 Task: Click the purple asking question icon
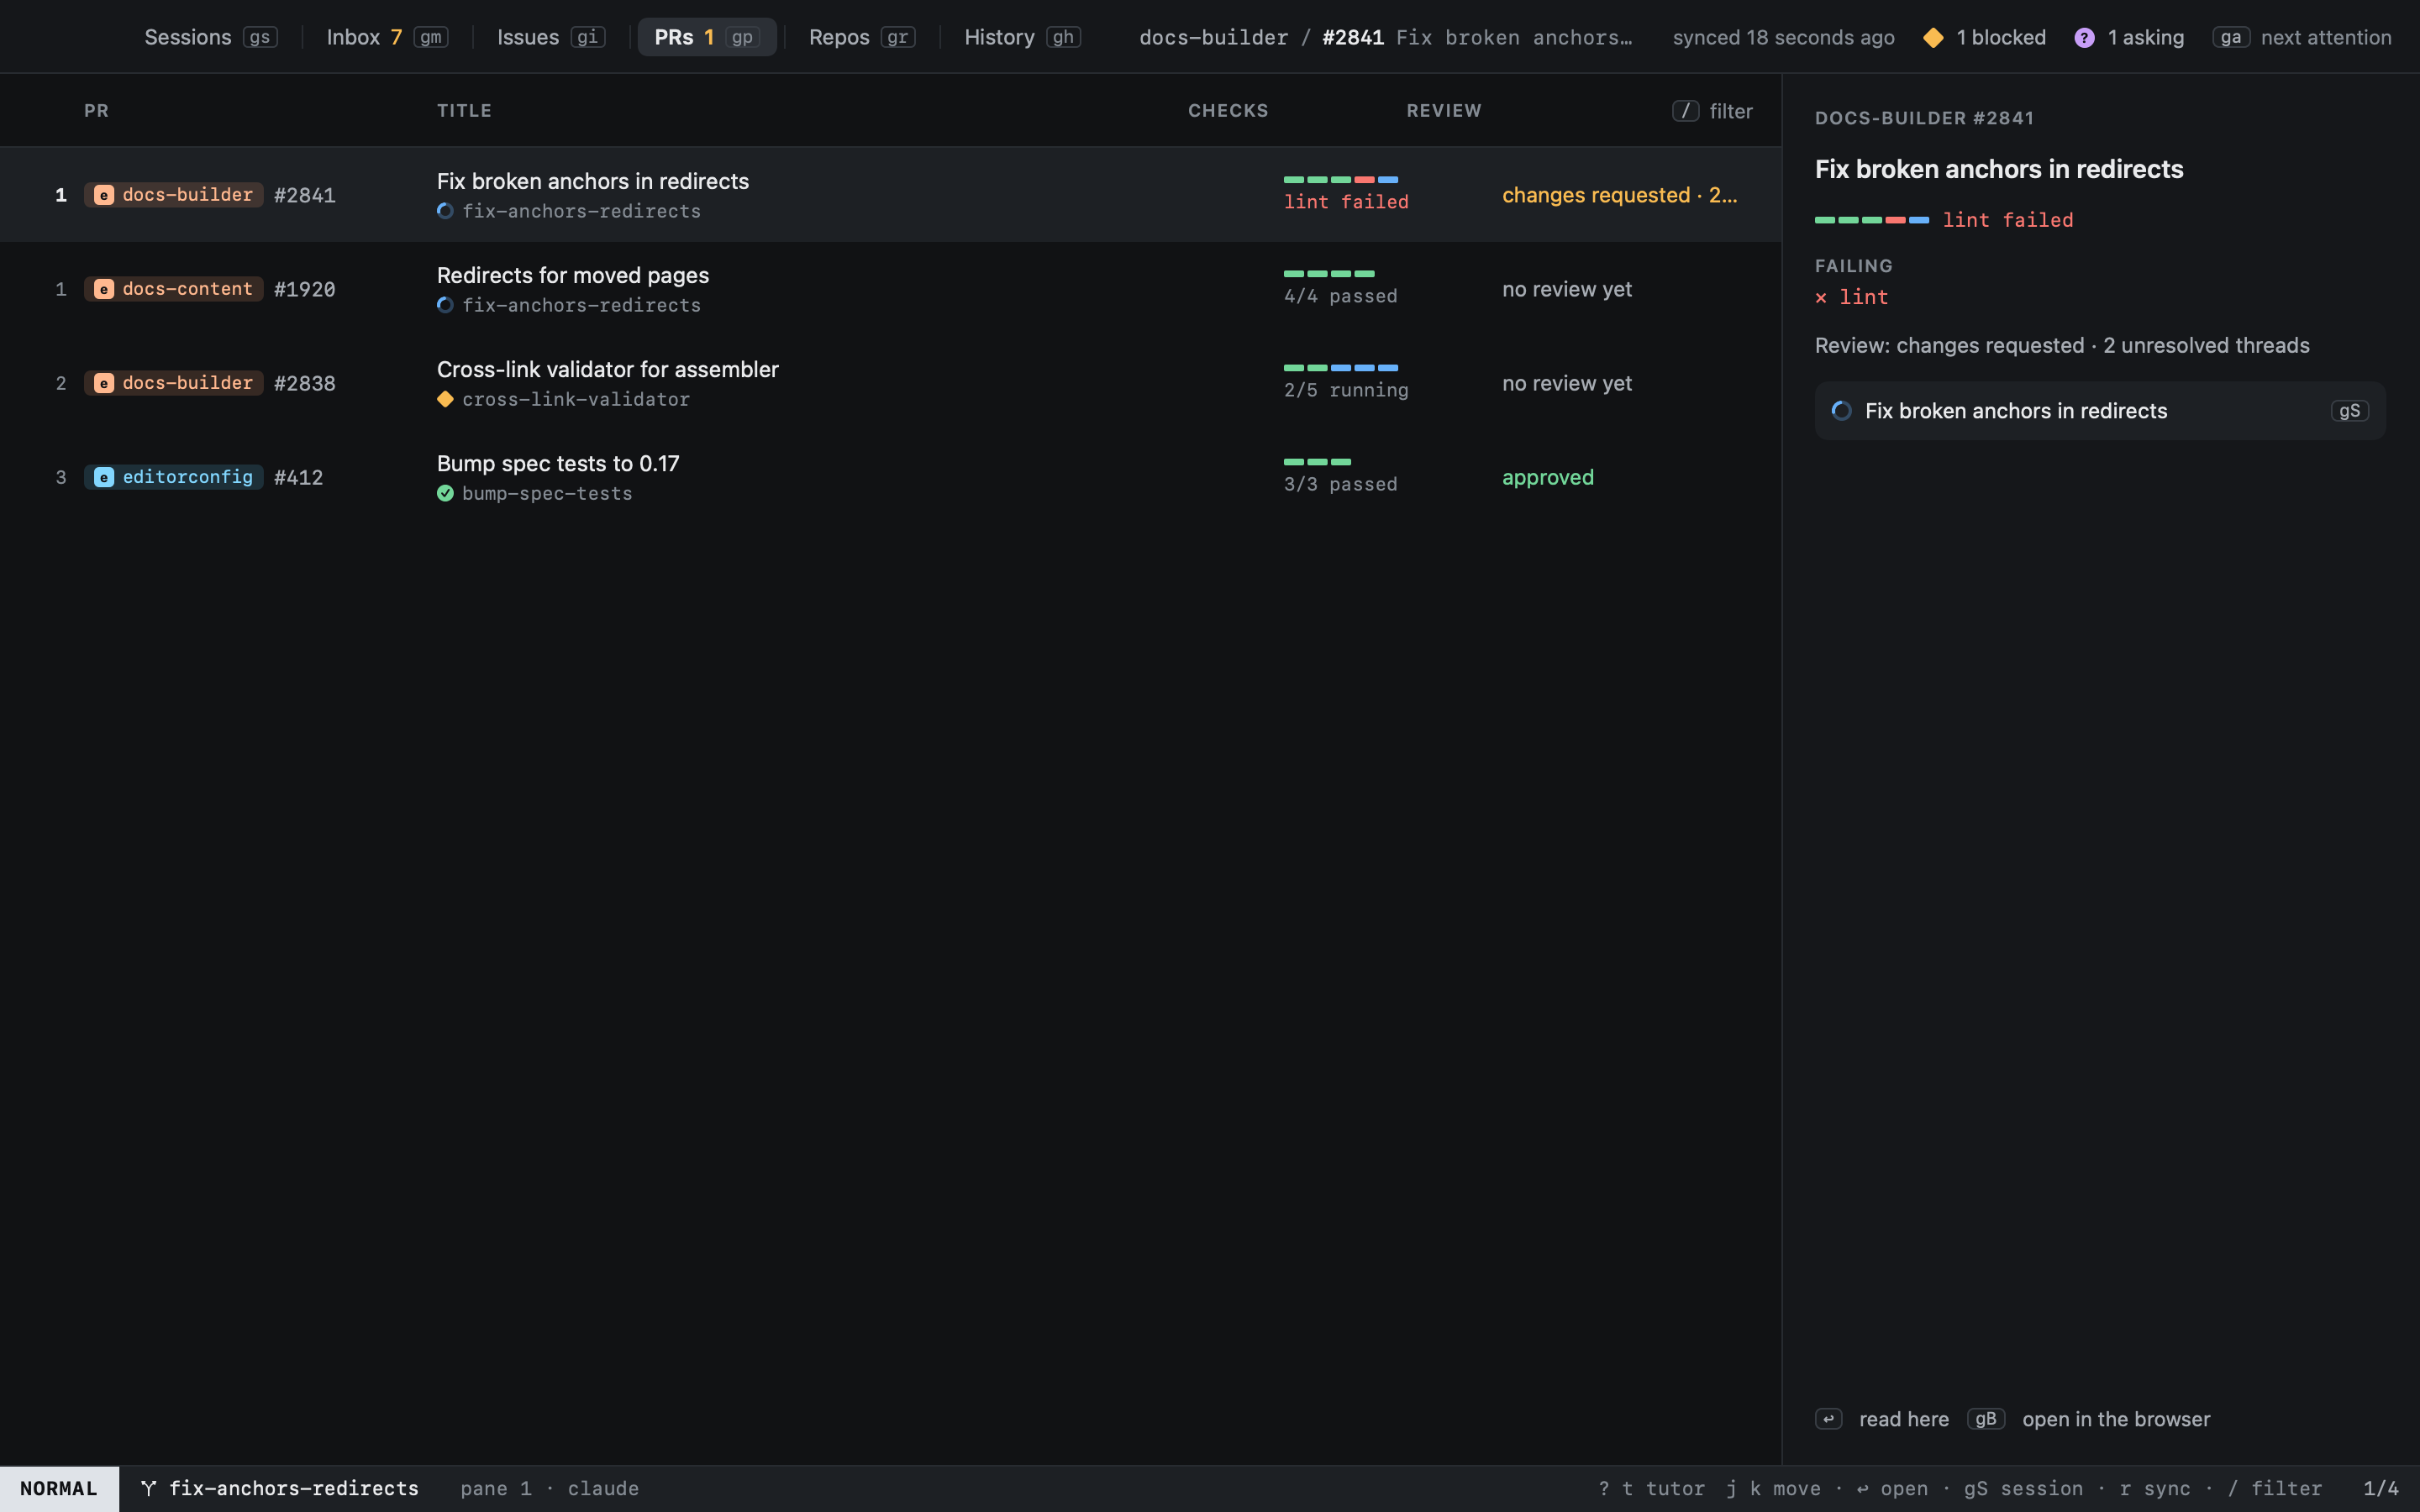point(2084,37)
